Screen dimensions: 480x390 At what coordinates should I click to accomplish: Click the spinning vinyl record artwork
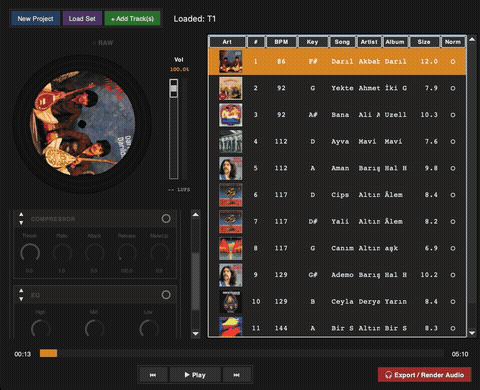tap(82, 123)
